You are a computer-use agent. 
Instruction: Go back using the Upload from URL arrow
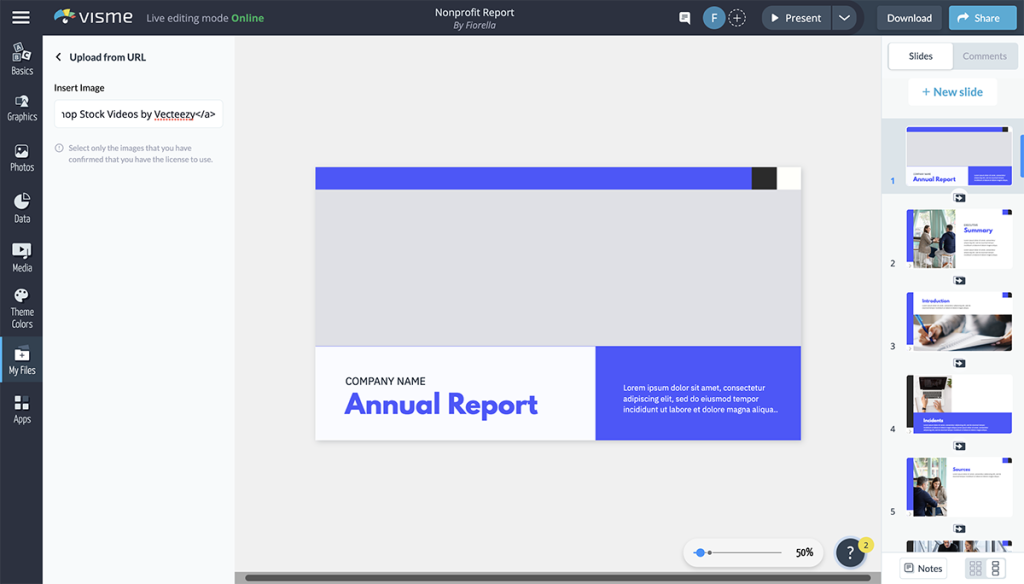pos(58,57)
